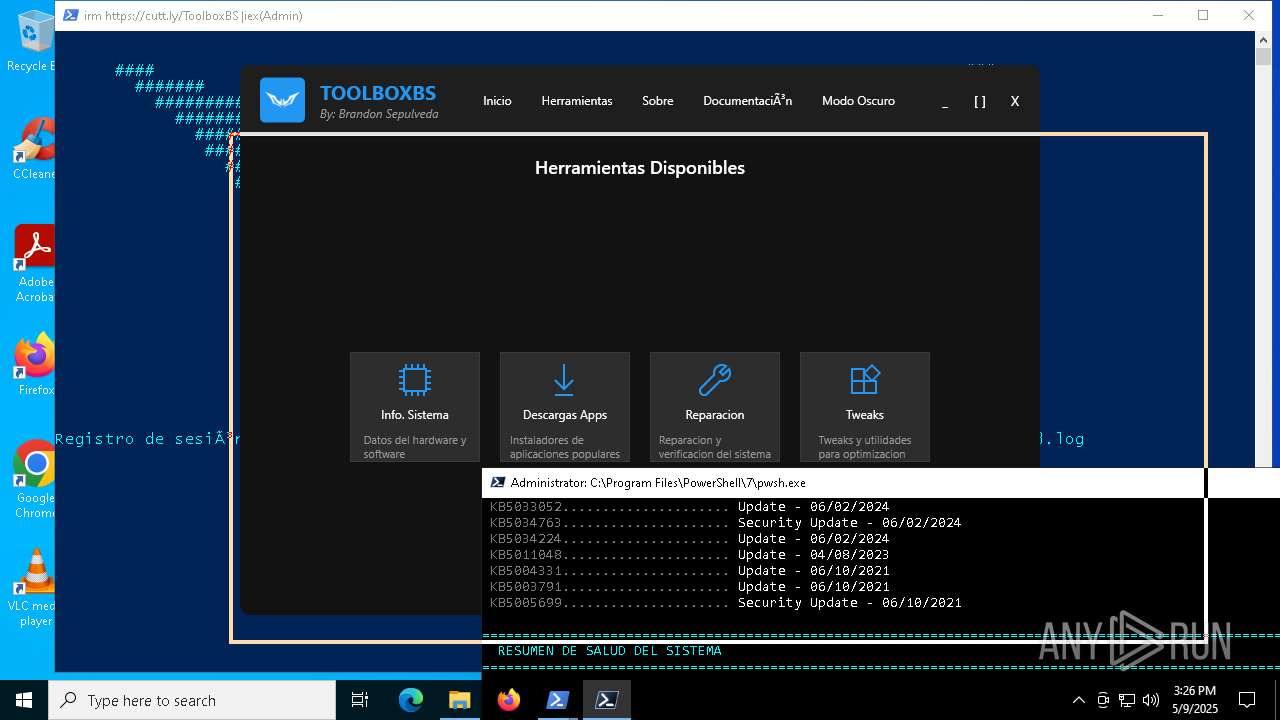1280x720 pixels.
Task: Select the KB5005699 Security Update line
Action: pos(725,602)
